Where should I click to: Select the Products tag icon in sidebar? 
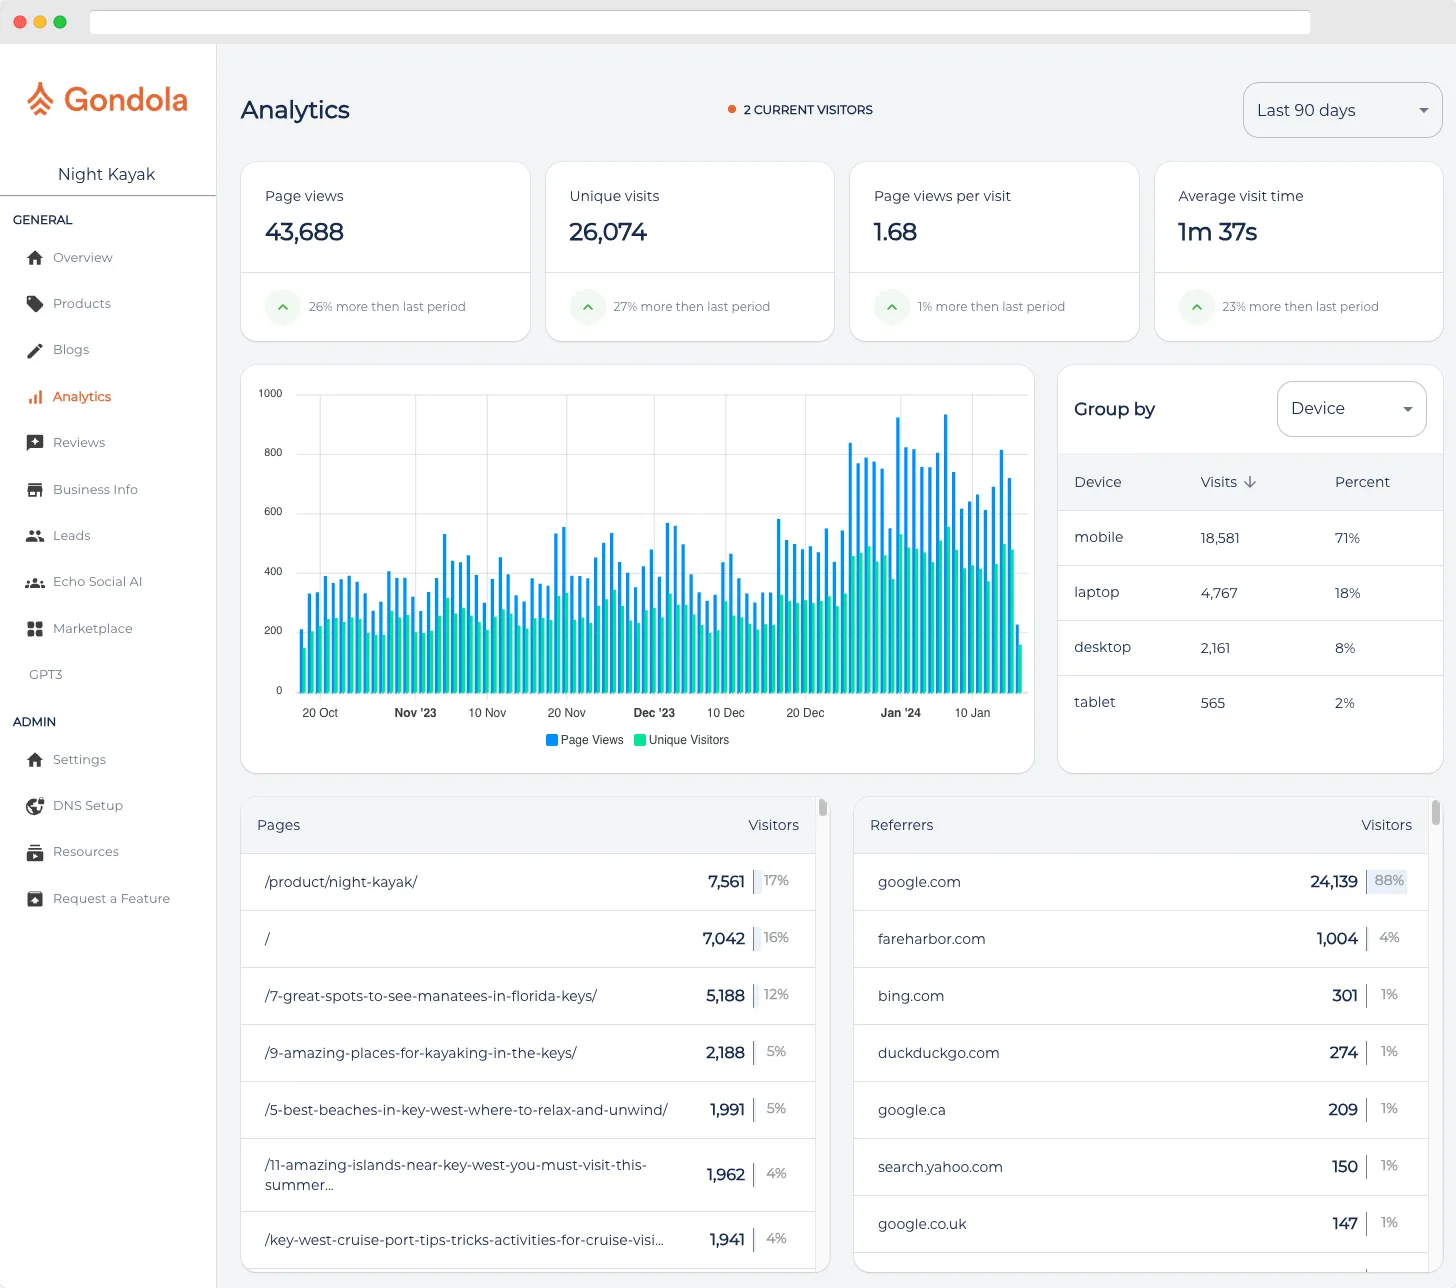[x=35, y=303]
